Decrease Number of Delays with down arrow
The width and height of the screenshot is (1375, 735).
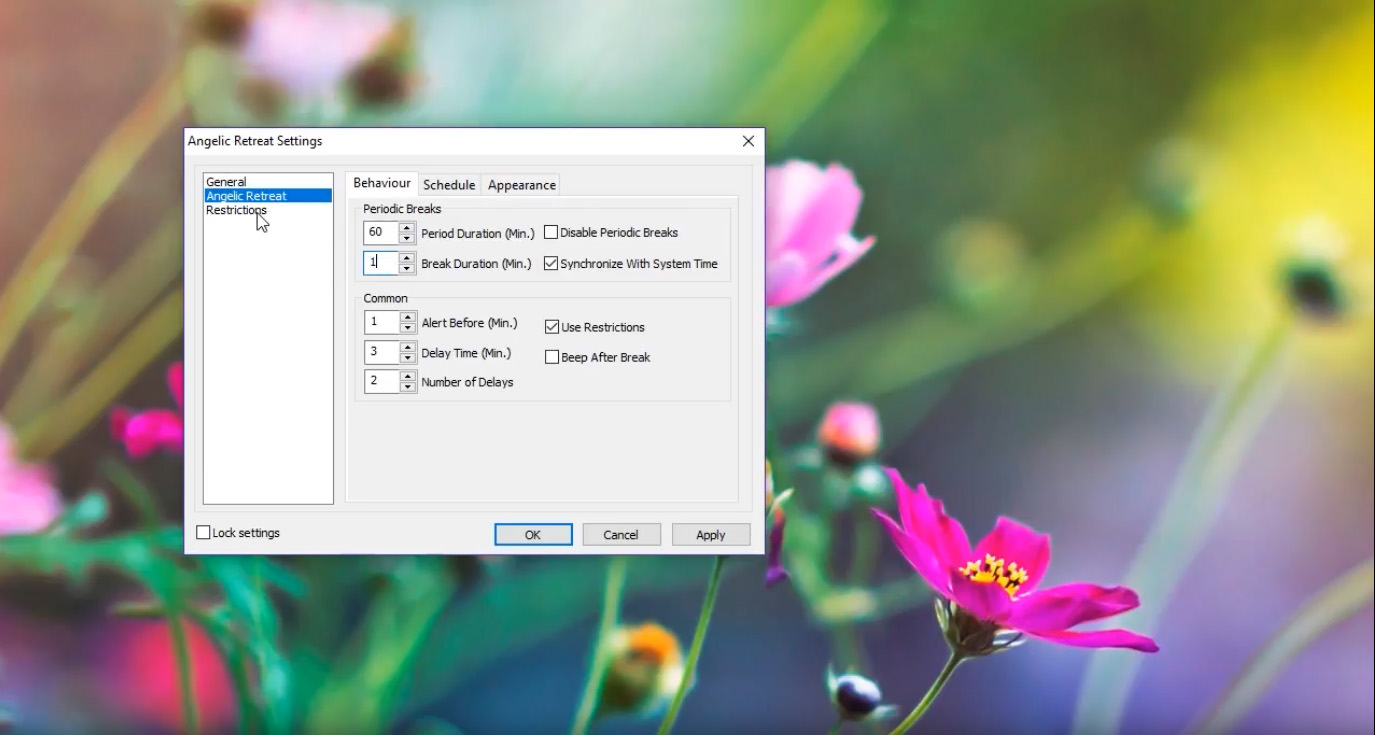tap(407, 388)
